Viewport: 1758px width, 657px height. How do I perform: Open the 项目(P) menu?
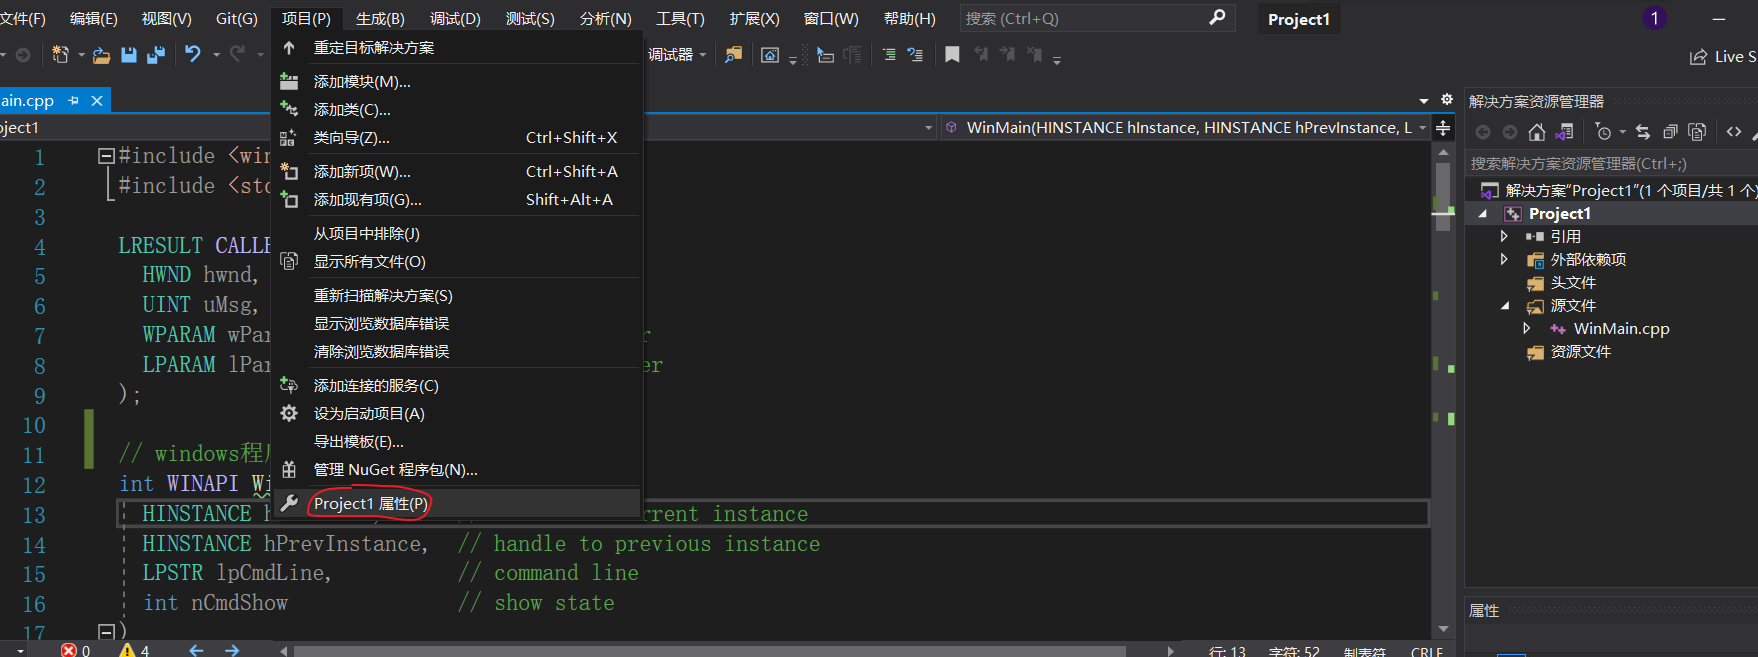pyautogui.click(x=306, y=19)
